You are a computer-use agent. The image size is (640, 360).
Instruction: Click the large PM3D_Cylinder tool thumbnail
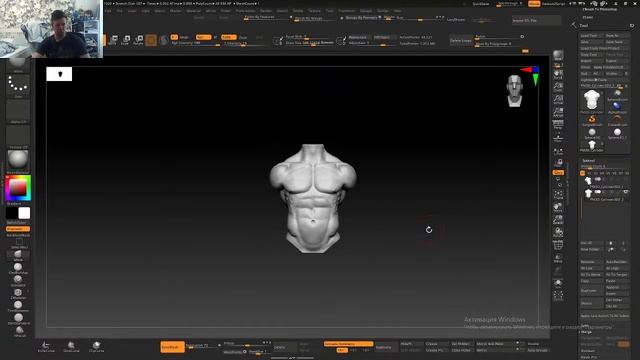pos(591,101)
